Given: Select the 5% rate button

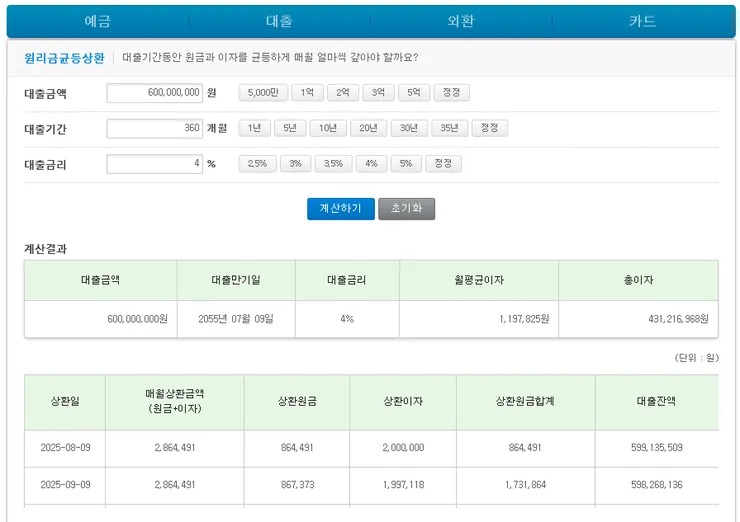Looking at the screenshot, I should coord(406,164).
